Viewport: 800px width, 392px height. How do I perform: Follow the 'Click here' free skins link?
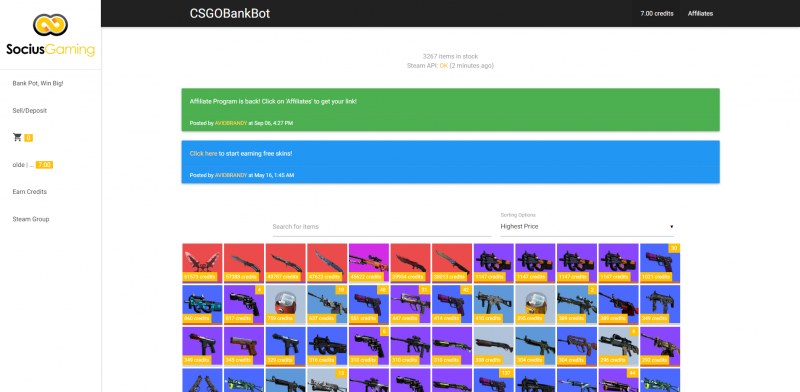[x=204, y=153]
